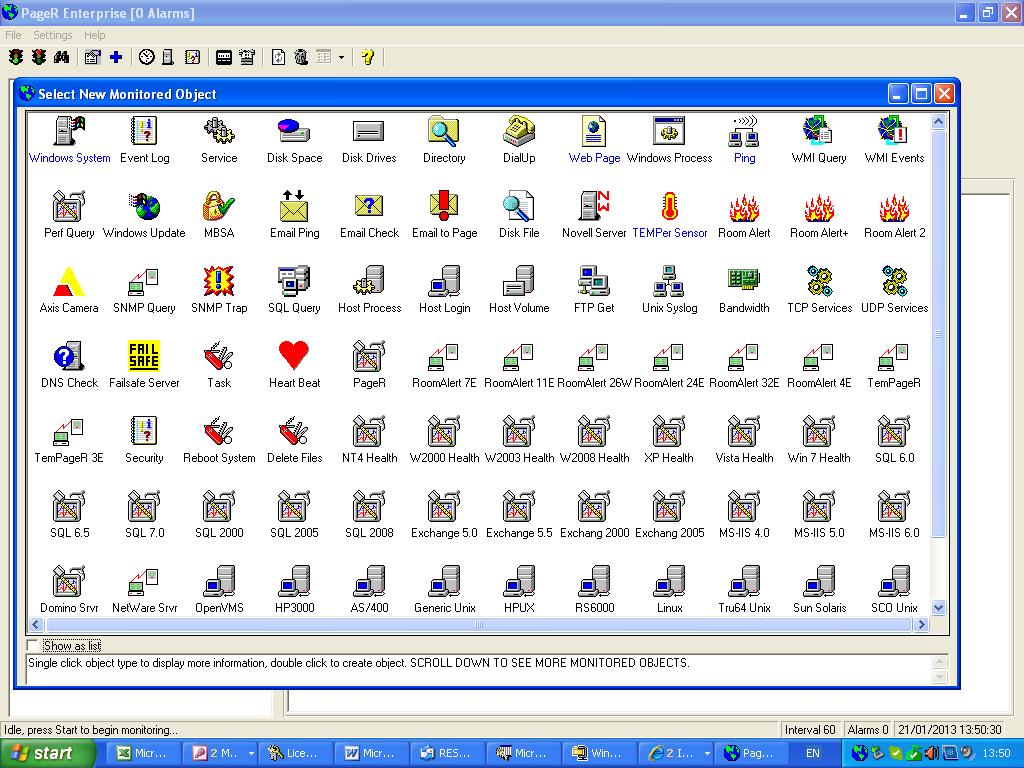
Task: Select the Bandwidth network card icon
Action: point(744,281)
